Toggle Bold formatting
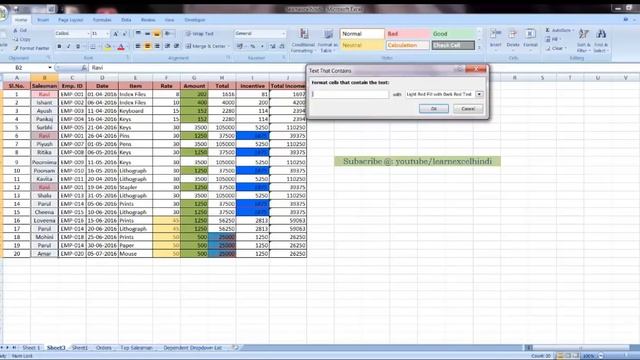The image size is (640, 360). click(x=59, y=47)
